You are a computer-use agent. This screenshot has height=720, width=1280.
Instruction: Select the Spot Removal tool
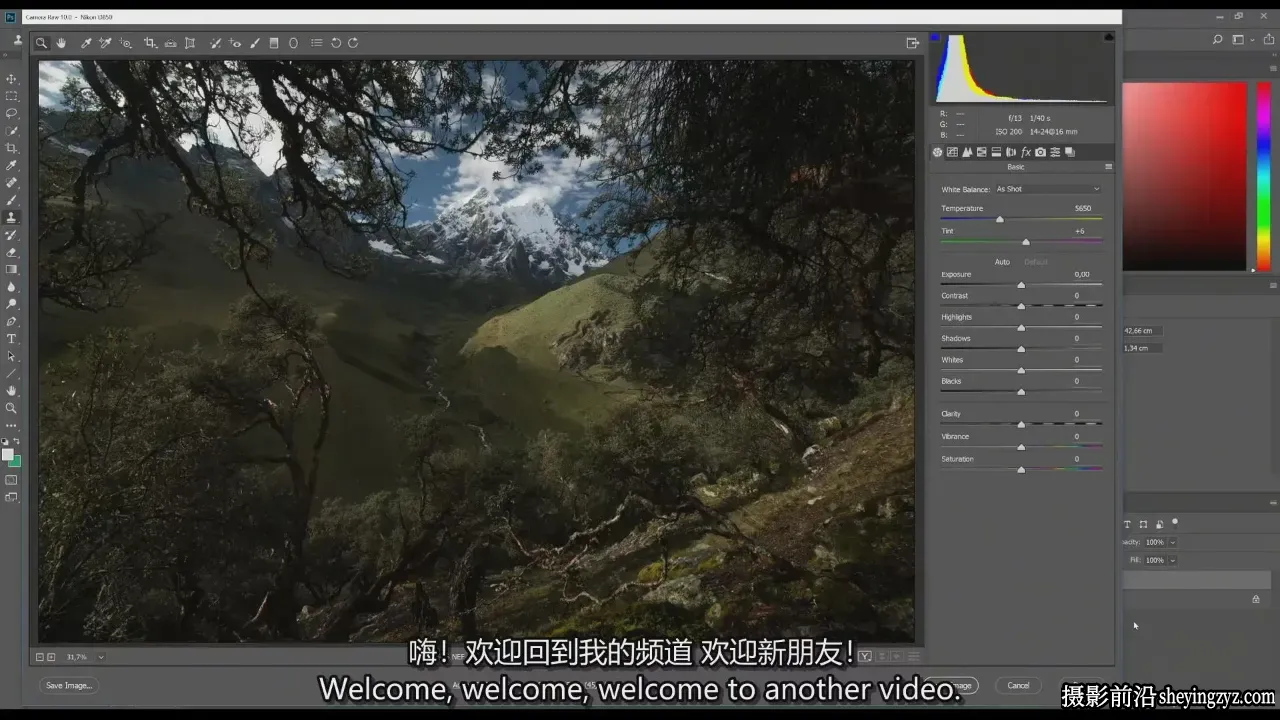[215, 43]
